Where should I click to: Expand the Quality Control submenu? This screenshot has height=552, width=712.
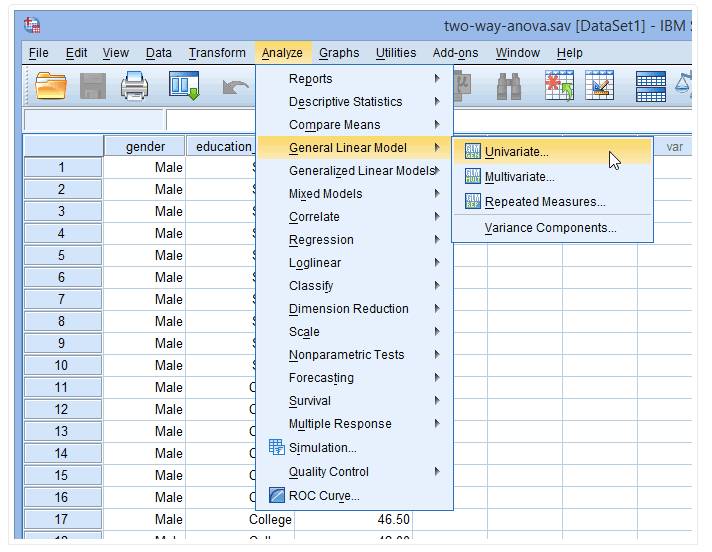coord(355,472)
